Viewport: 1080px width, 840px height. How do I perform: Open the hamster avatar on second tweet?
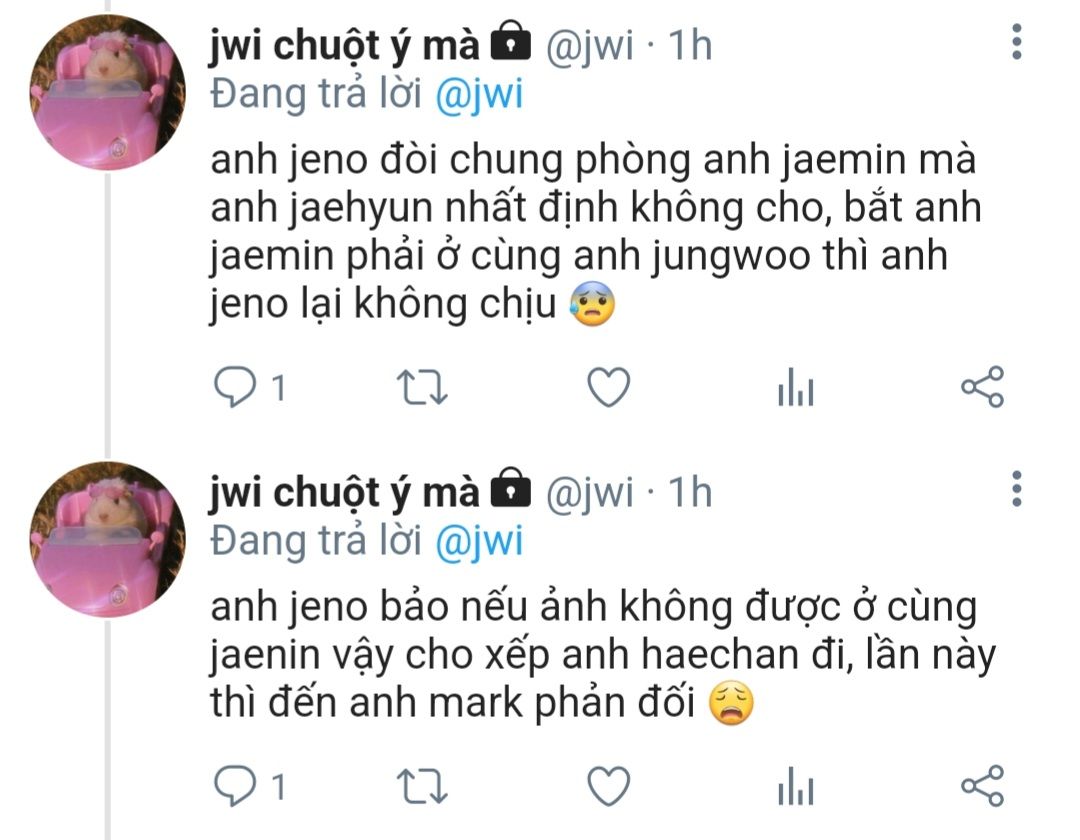107,540
